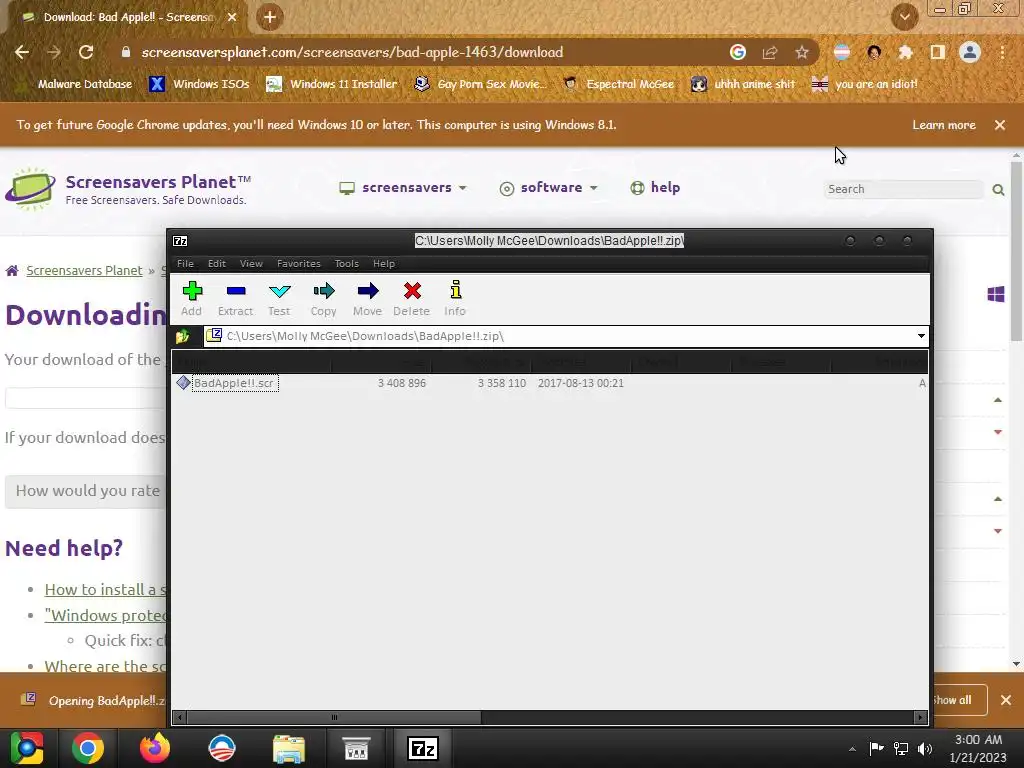Close the Download: Bad Apple!! tab
Viewport: 1024px width, 768px height.
pyautogui.click(x=232, y=17)
